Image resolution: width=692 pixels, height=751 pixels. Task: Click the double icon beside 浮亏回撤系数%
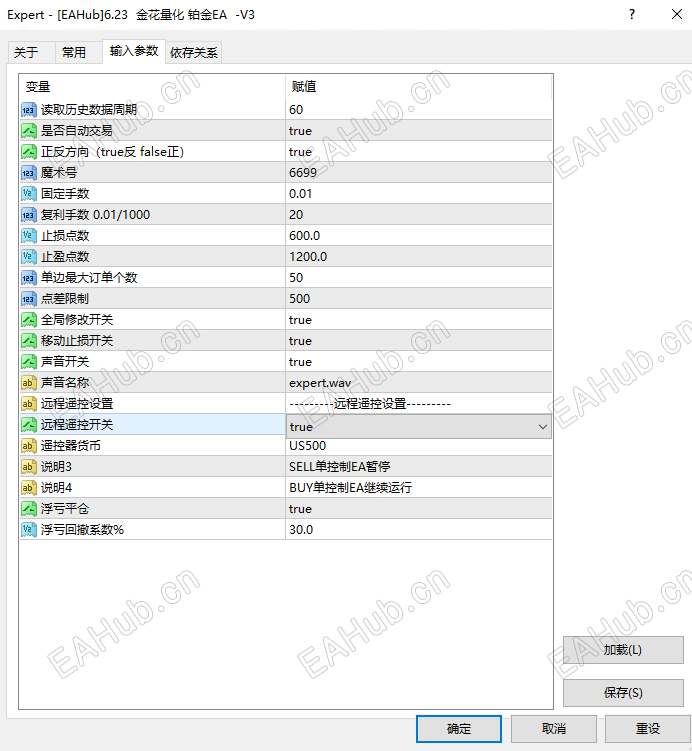point(29,530)
